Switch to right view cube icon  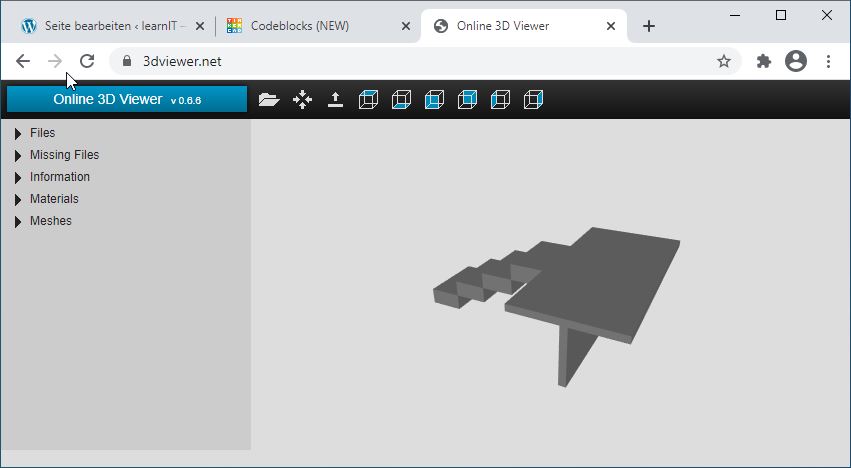pos(534,99)
